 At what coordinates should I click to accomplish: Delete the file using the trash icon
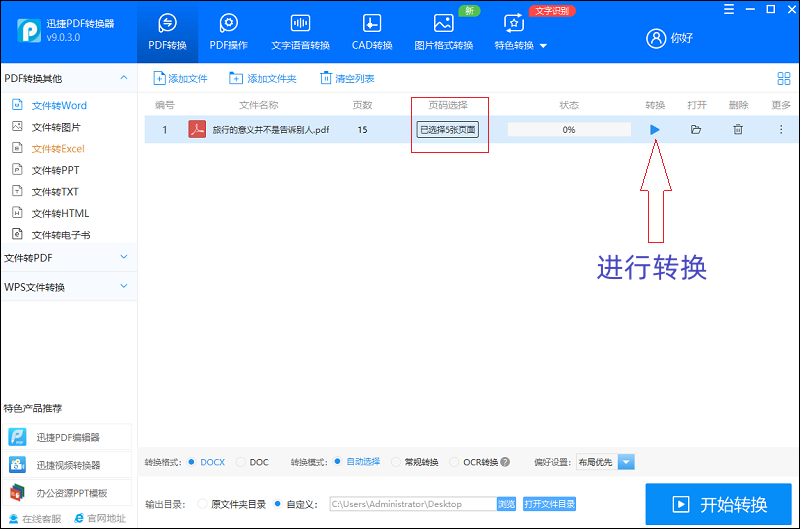coord(738,130)
